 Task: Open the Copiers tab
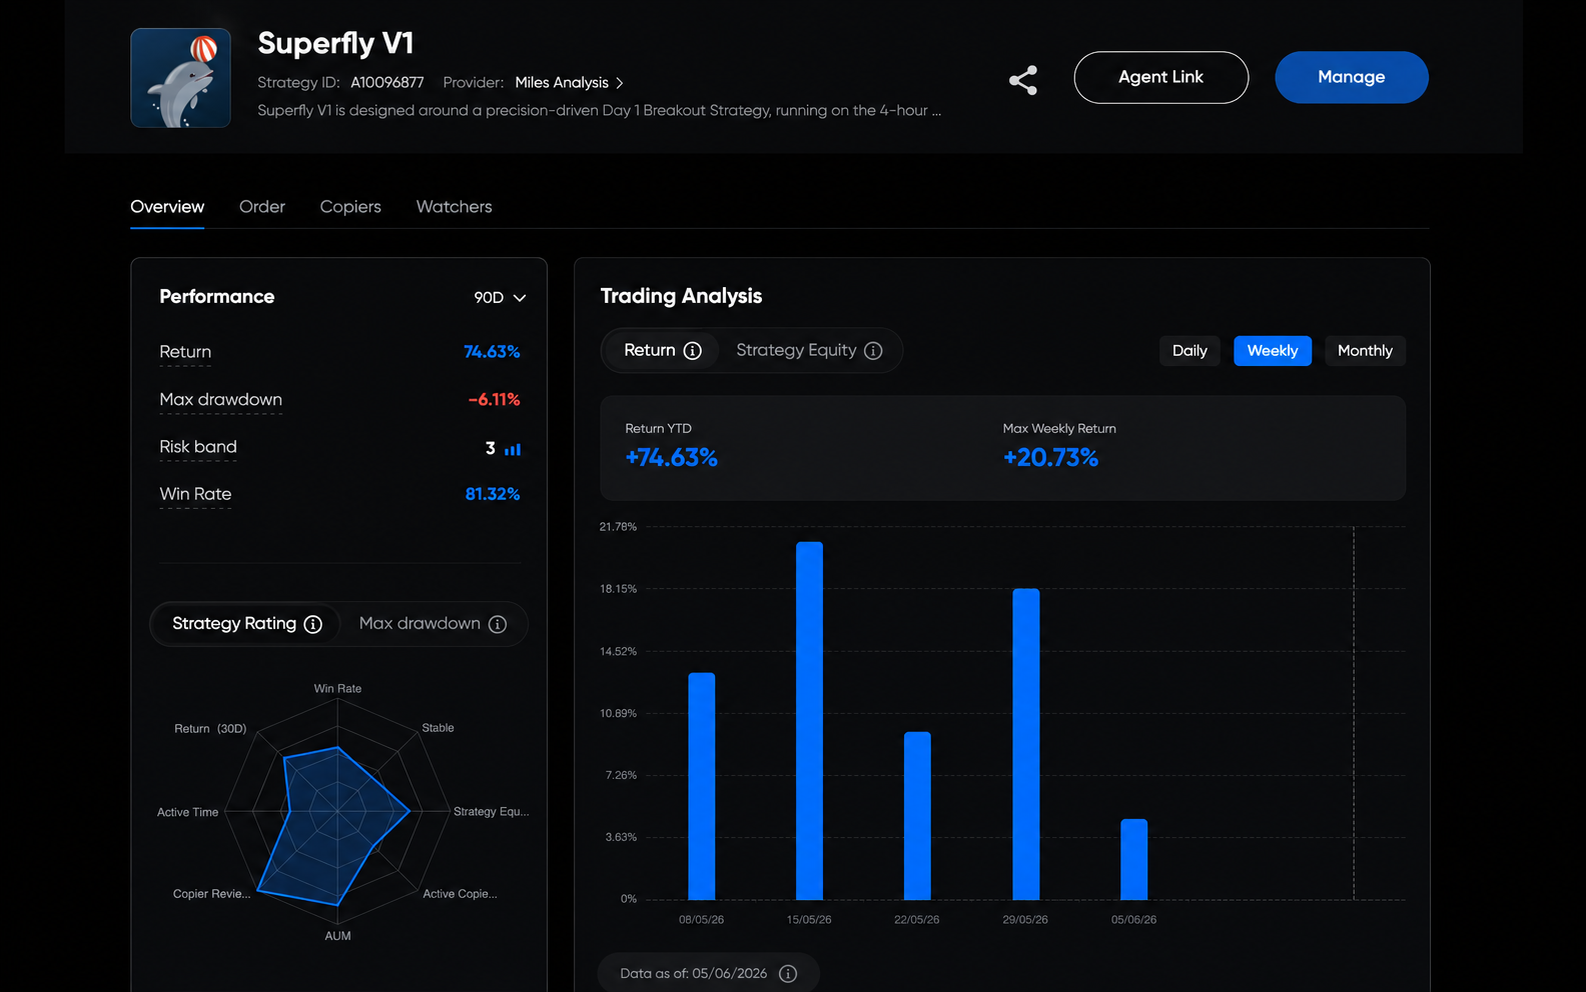[x=350, y=207]
